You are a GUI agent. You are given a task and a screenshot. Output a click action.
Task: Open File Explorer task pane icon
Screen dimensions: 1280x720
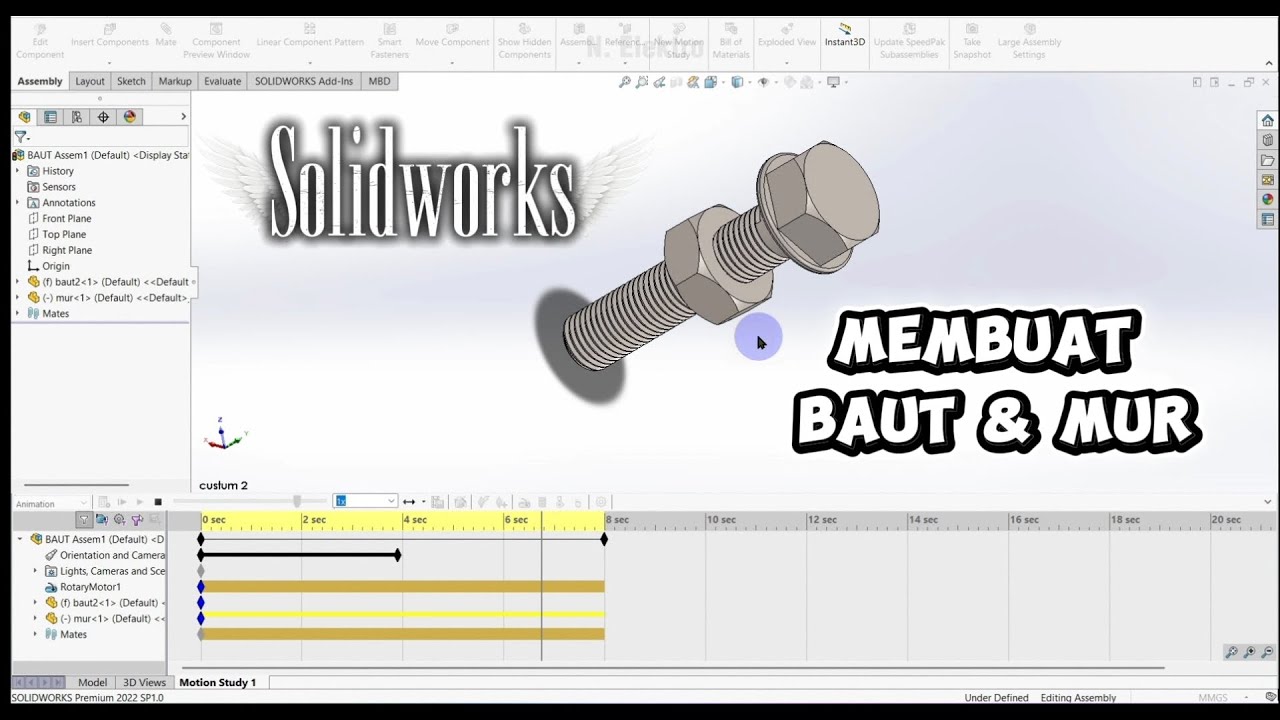(1267, 161)
